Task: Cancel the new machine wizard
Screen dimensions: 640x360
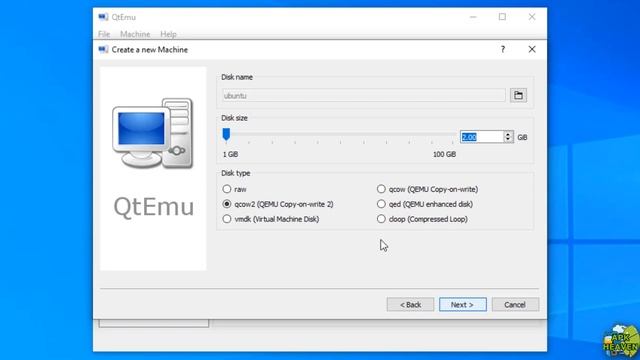Action: click(x=515, y=304)
